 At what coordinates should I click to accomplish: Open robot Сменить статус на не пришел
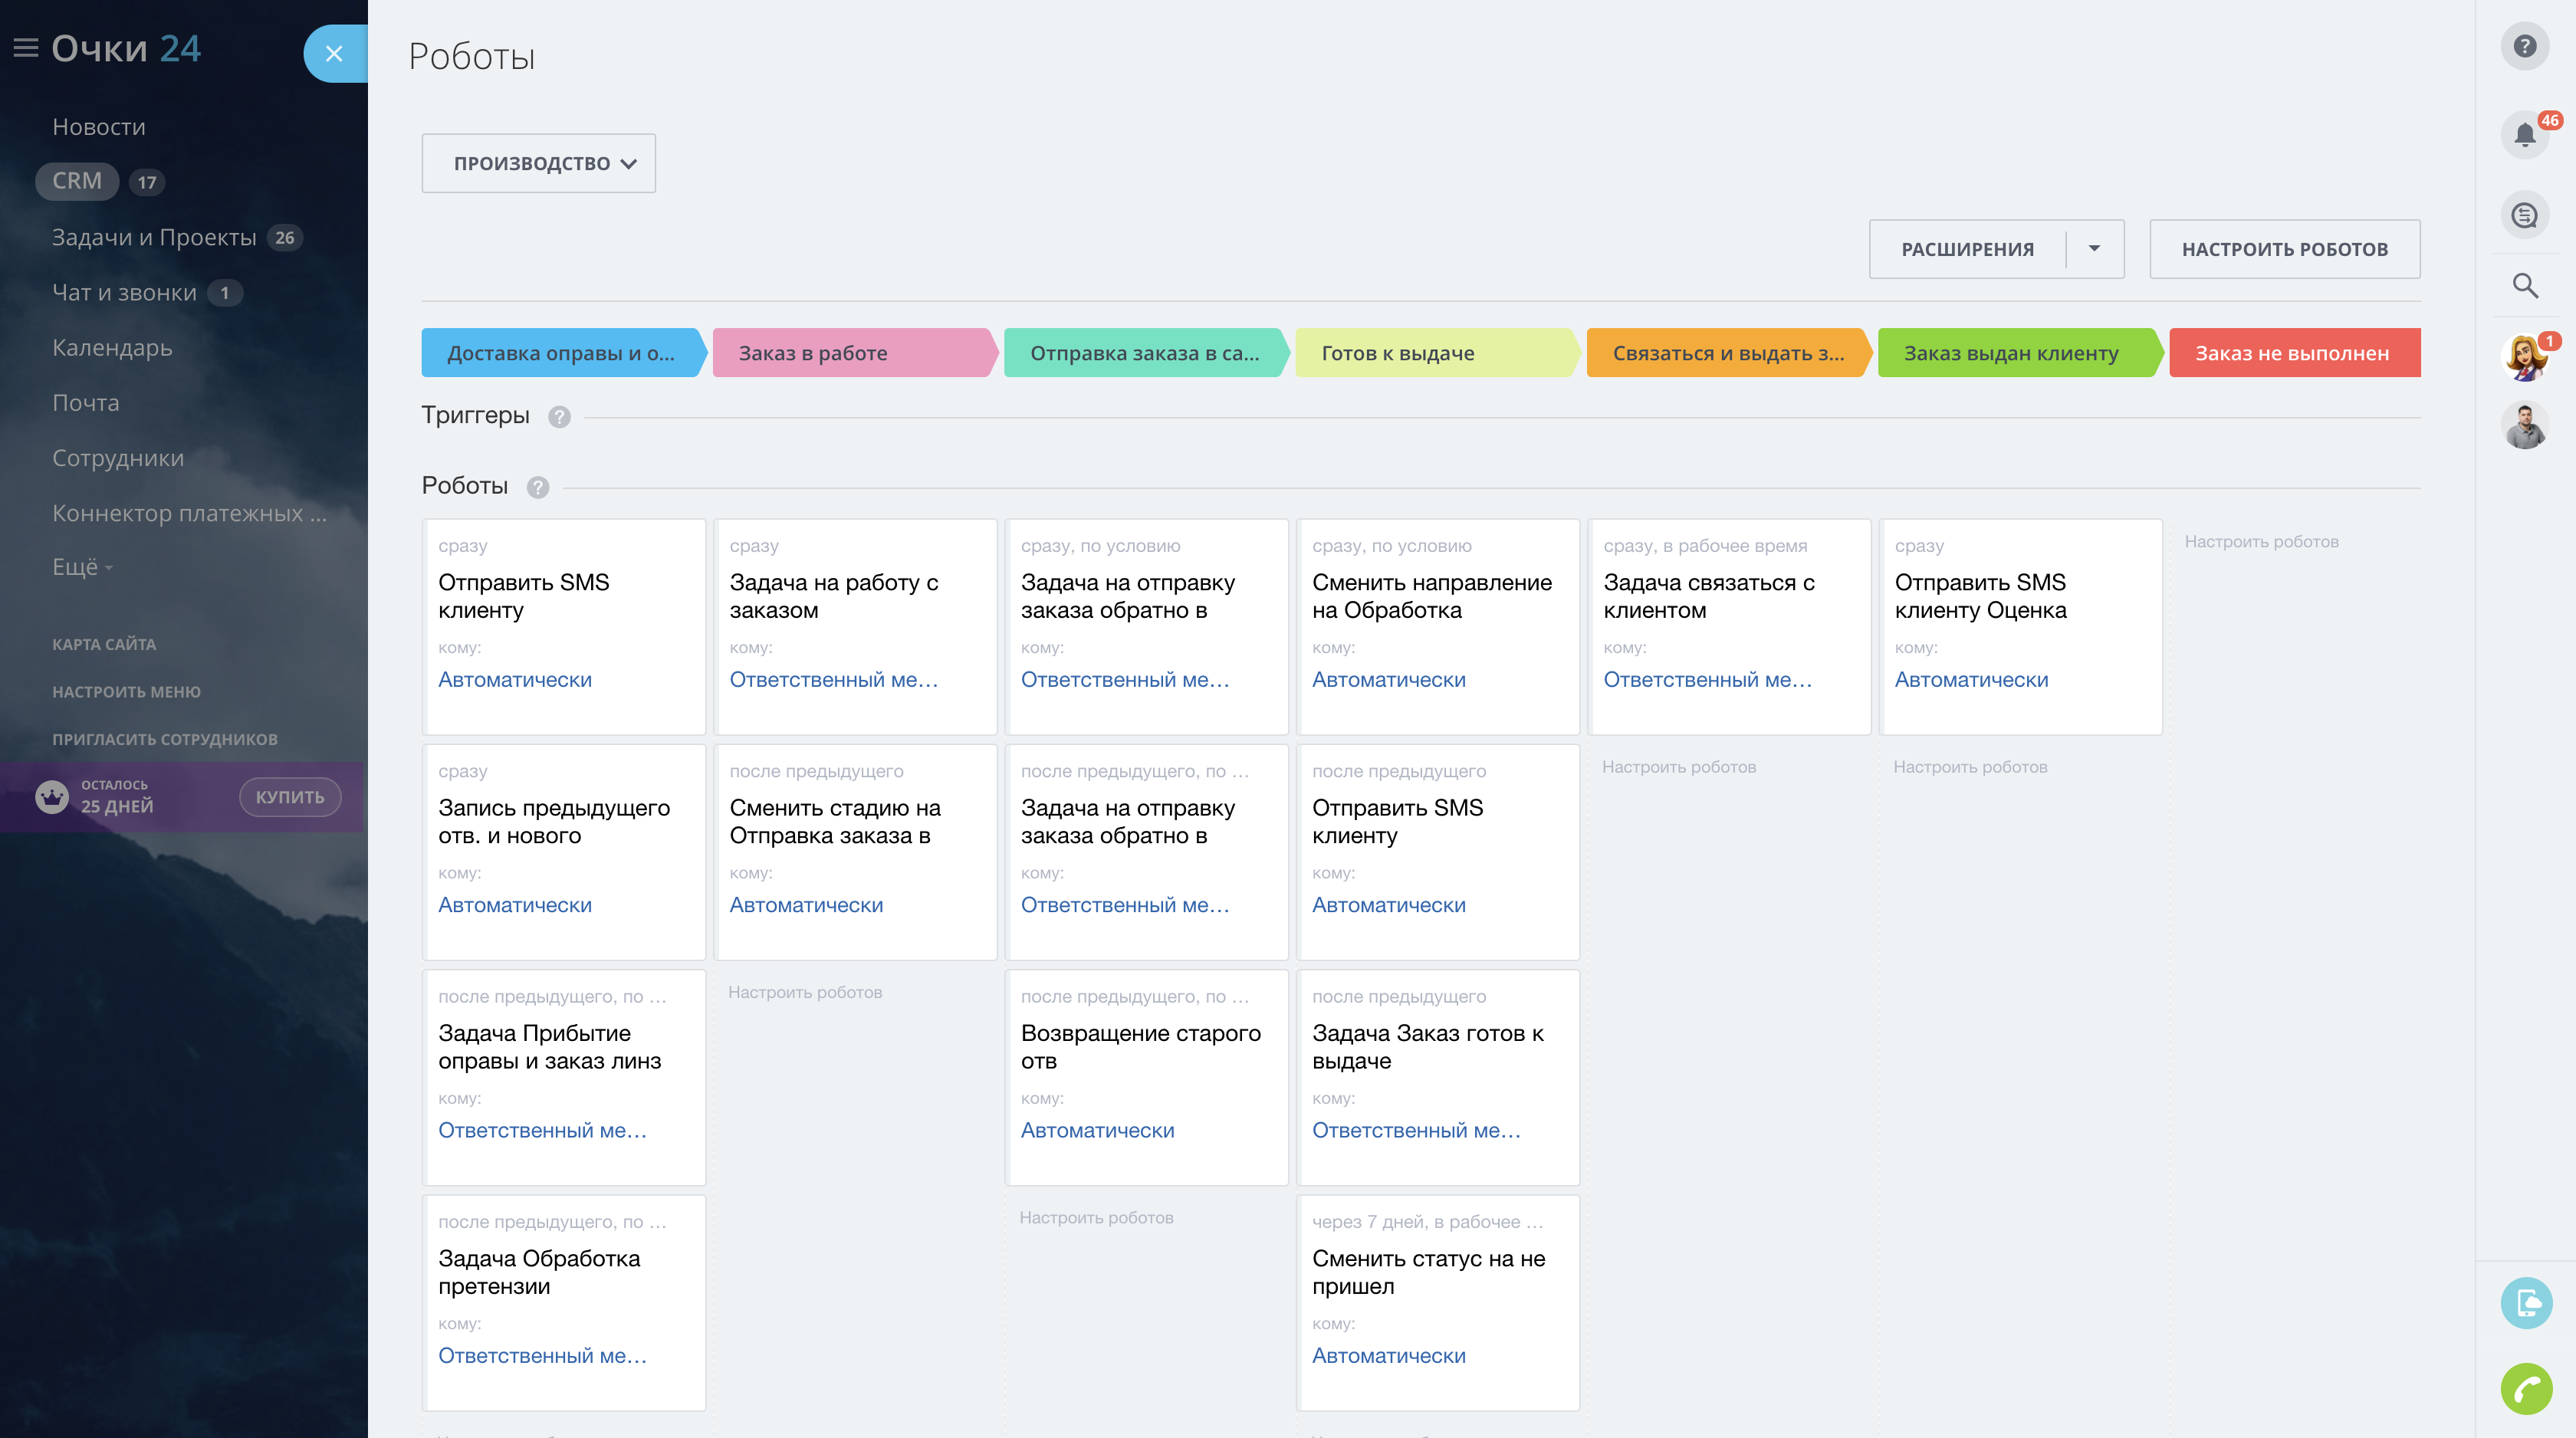coord(1428,1272)
